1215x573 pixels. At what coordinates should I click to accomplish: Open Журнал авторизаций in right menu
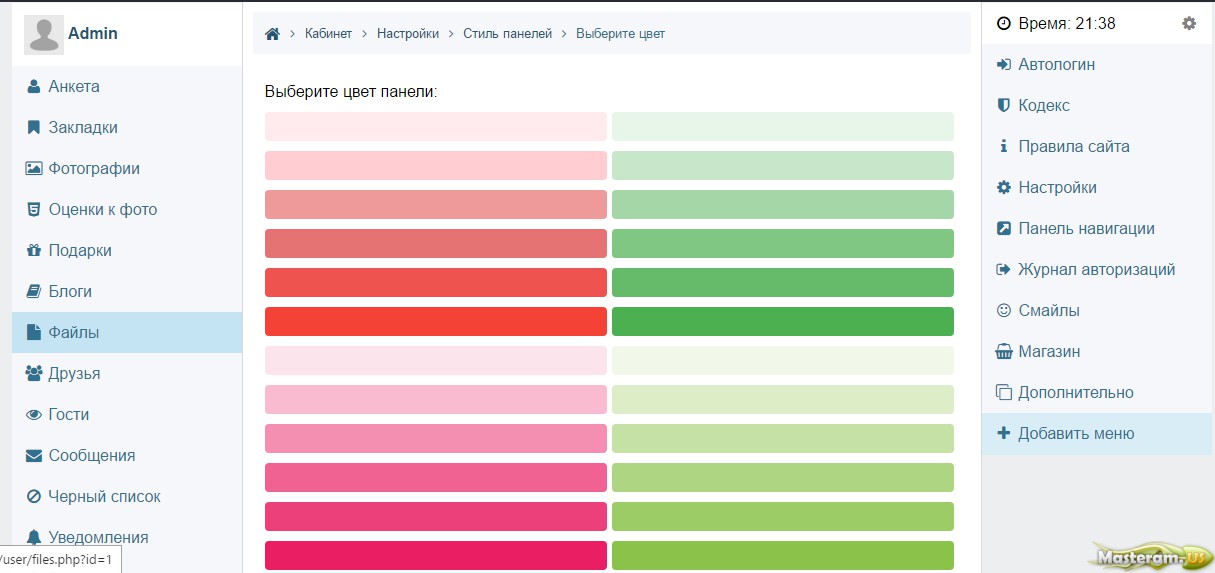tap(1096, 270)
